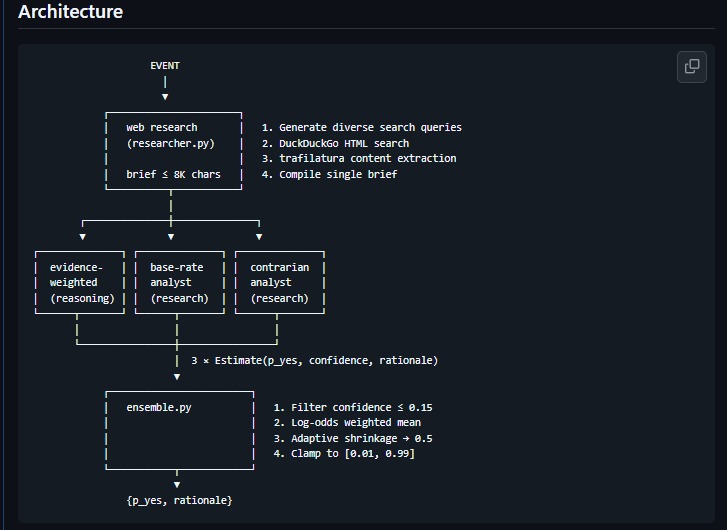Click "(researcher.py)" in the diagram
Image resolution: width=727 pixels, height=530 pixels.
coord(171,143)
